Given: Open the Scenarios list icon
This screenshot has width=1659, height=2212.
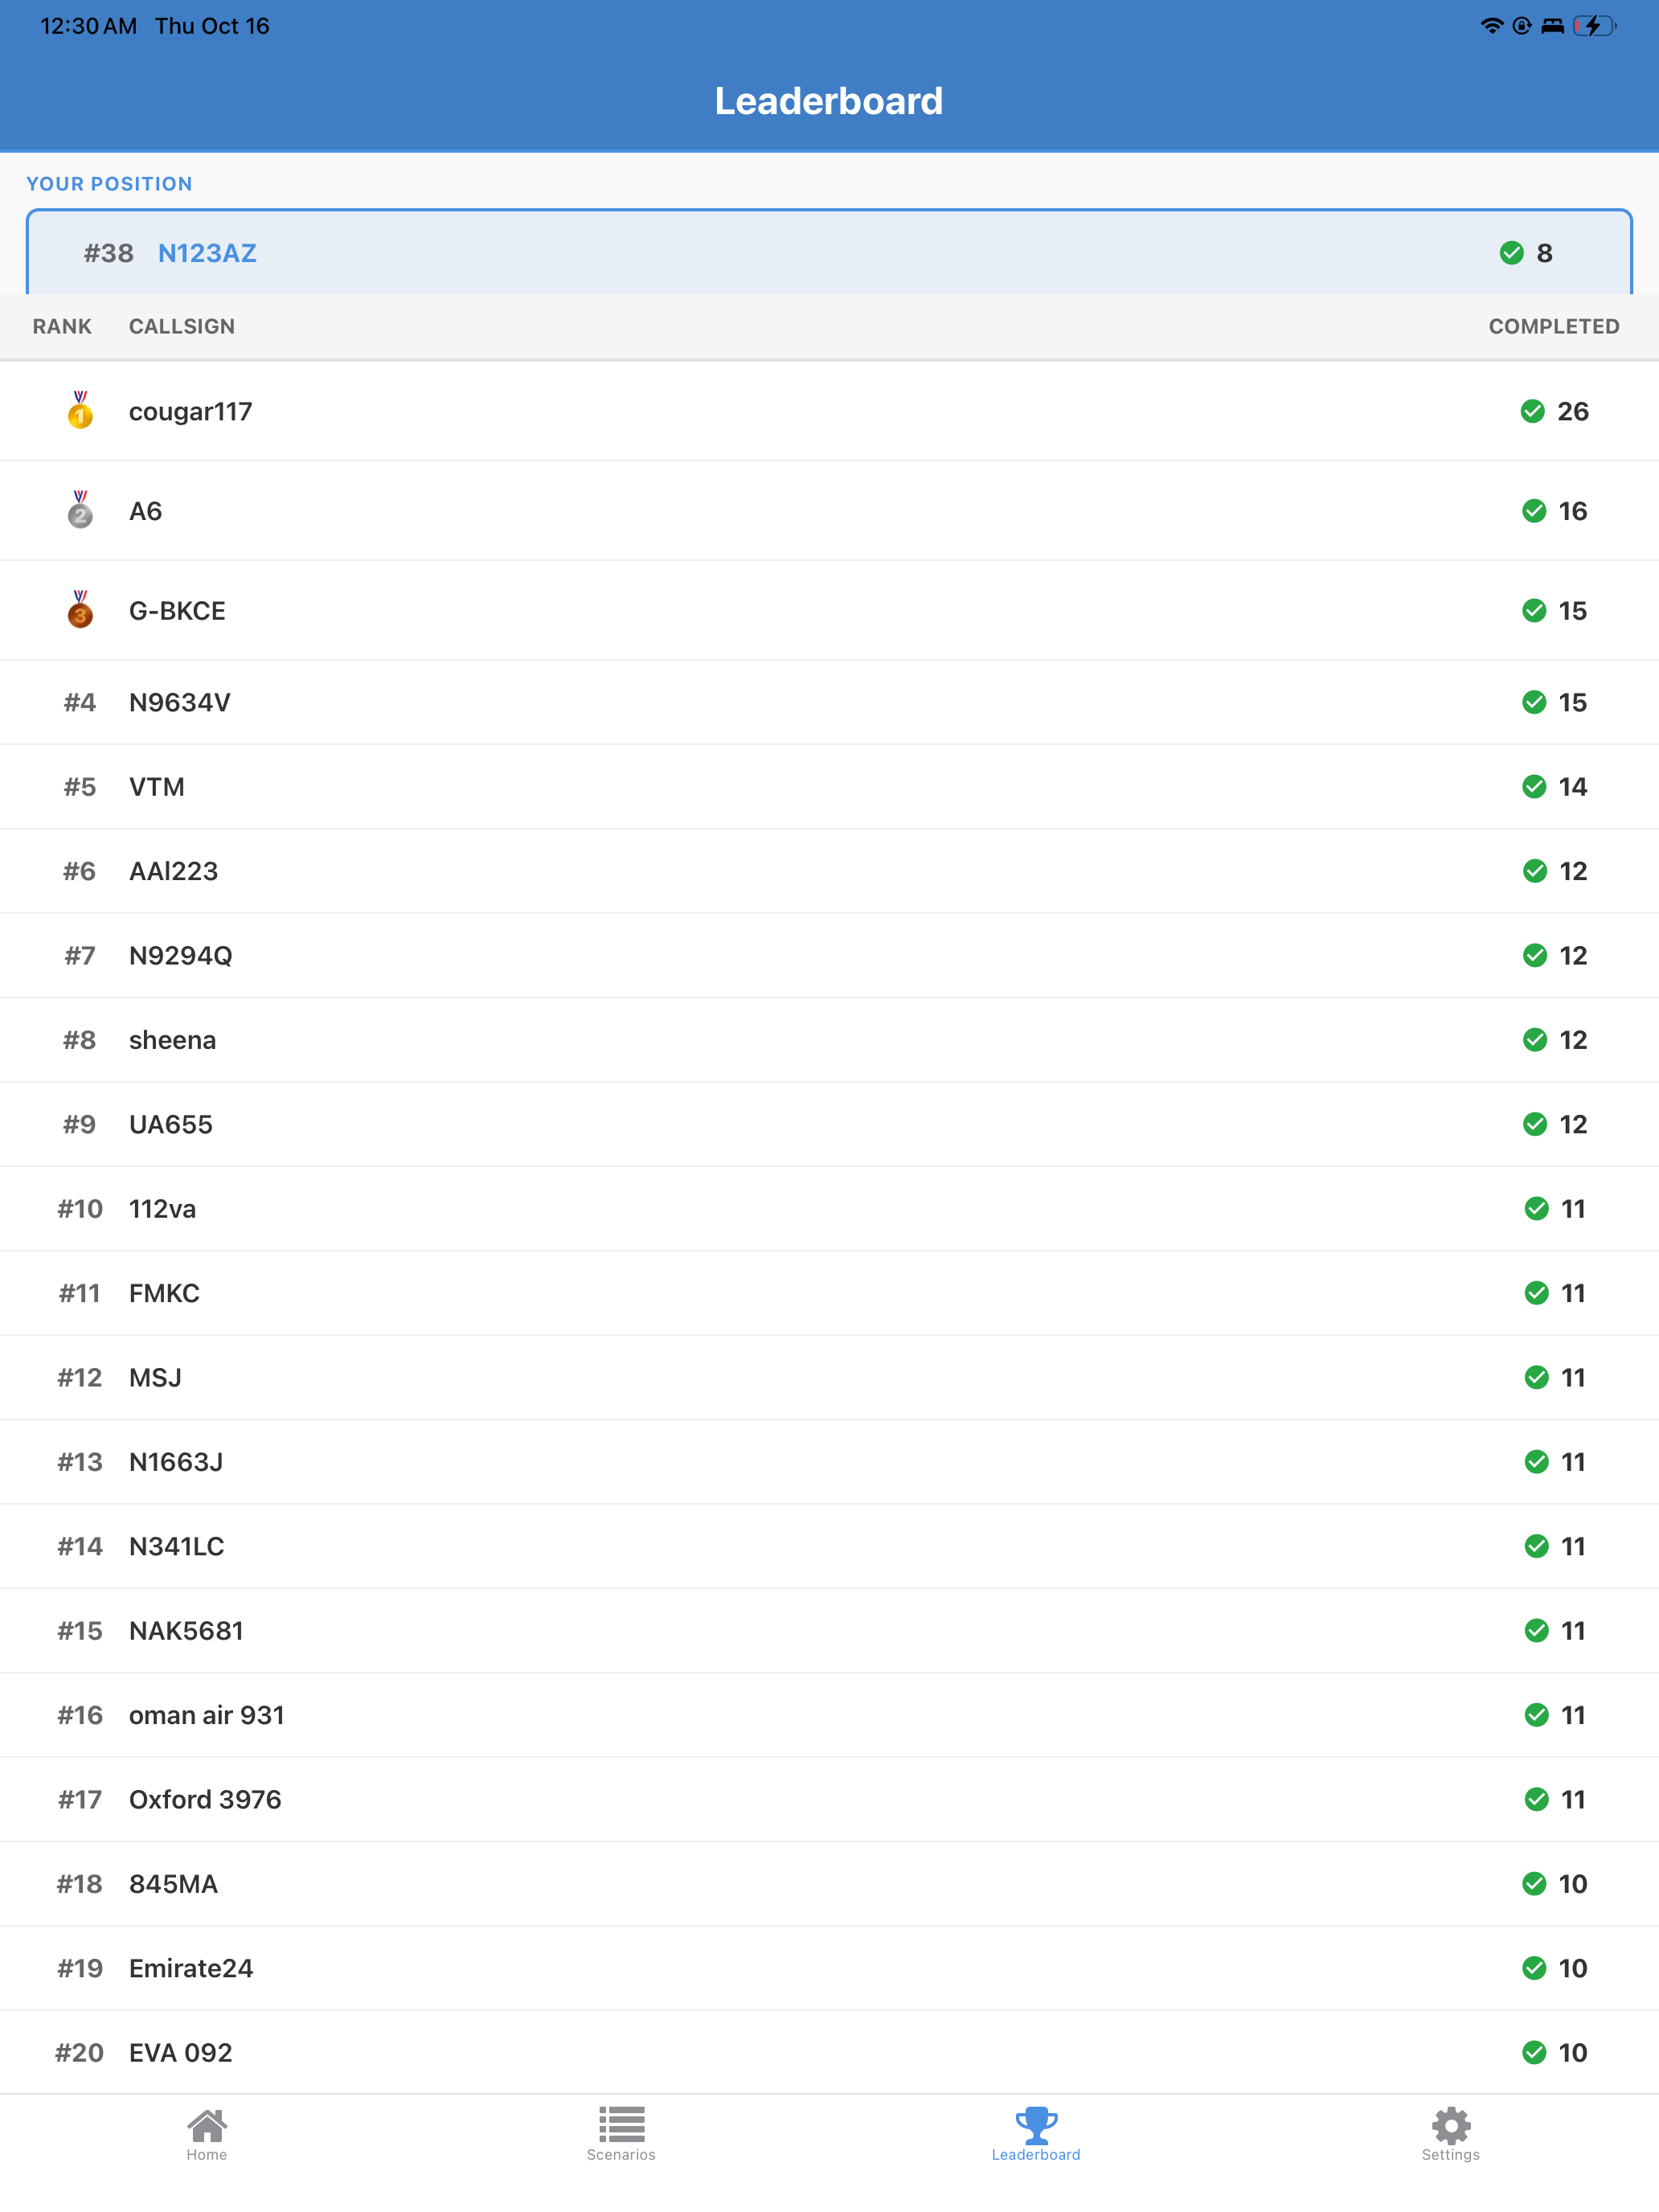Looking at the screenshot, I should pyautogui.click(x=621, y=2125).
